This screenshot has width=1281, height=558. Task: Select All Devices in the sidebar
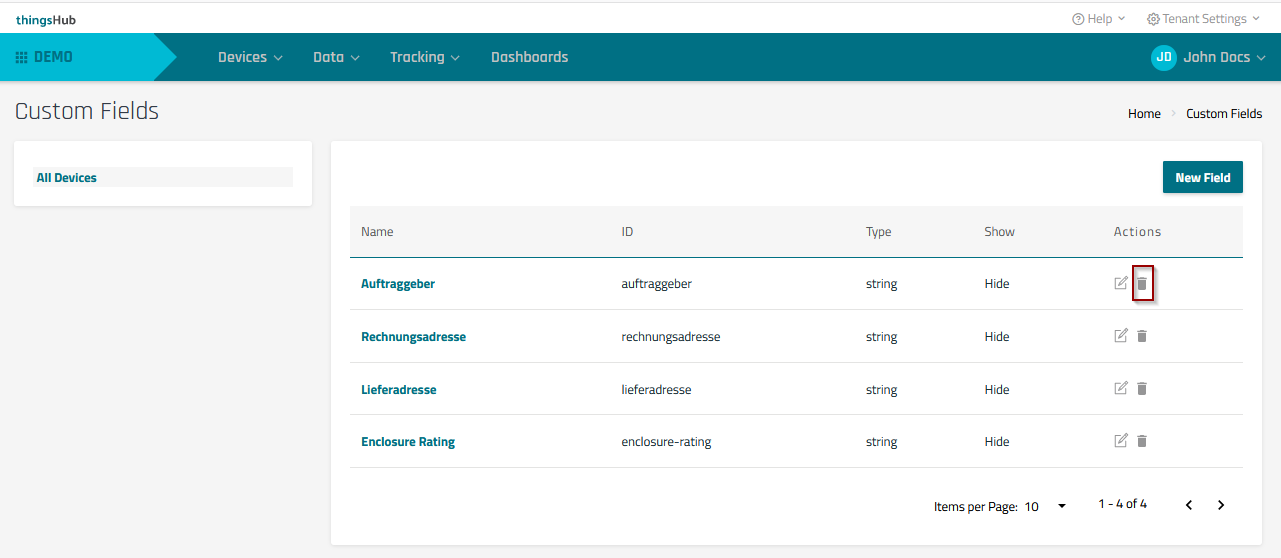[67, 178]
